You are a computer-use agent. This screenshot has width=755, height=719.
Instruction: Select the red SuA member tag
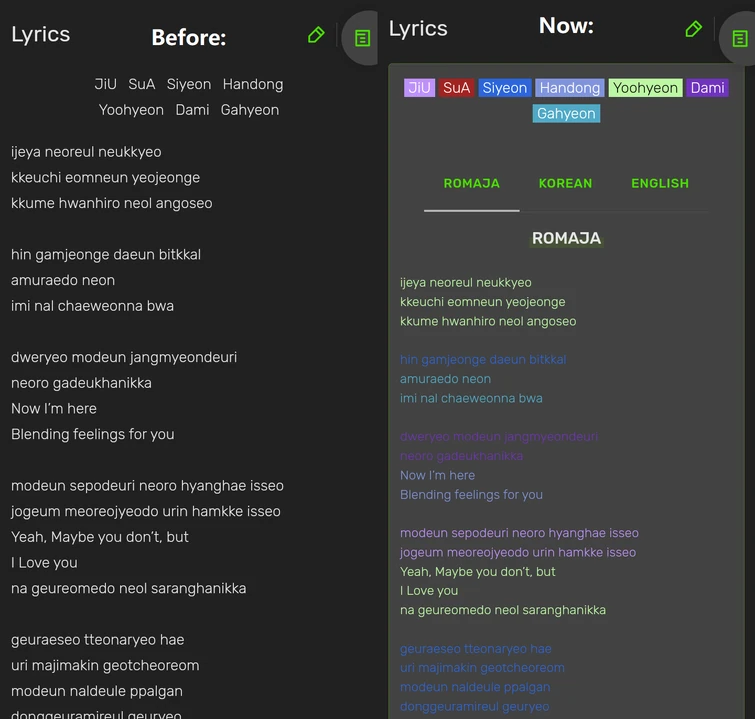[456, 88]
